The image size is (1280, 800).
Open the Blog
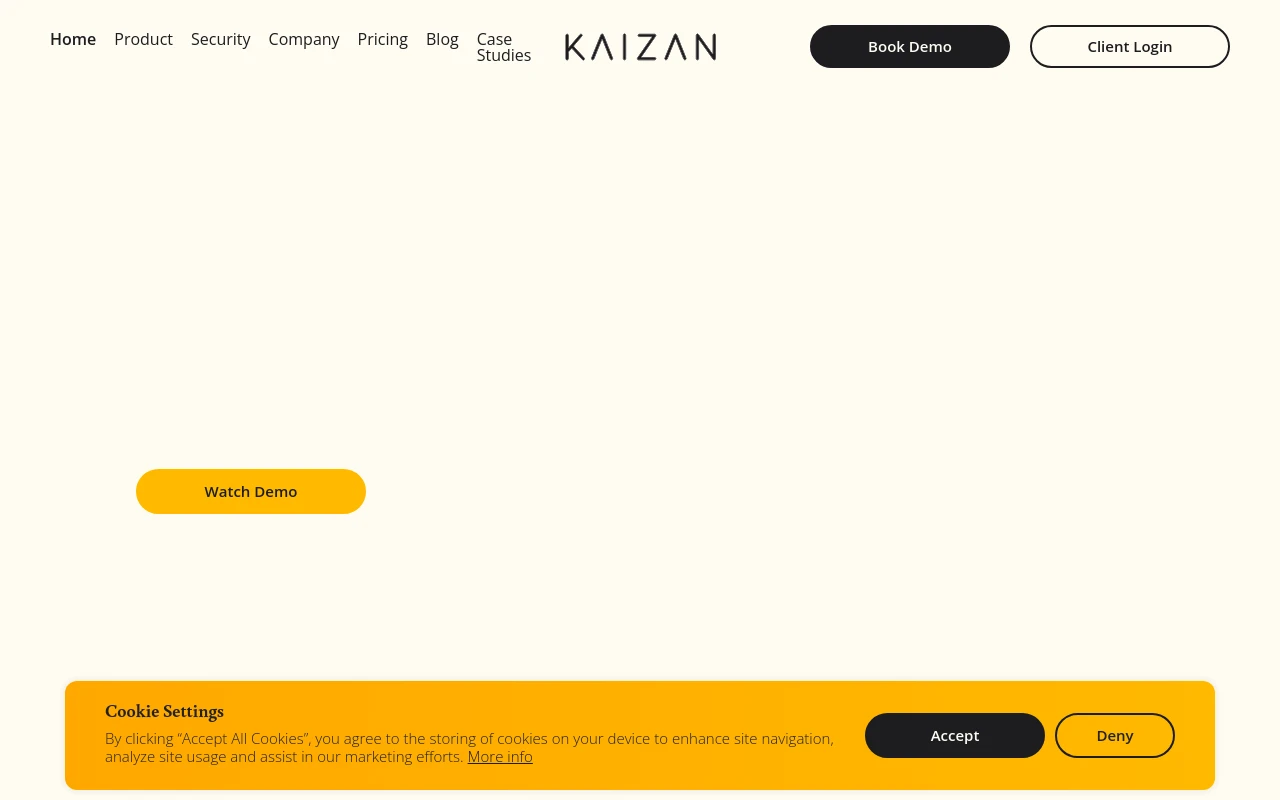coord(442,39)
